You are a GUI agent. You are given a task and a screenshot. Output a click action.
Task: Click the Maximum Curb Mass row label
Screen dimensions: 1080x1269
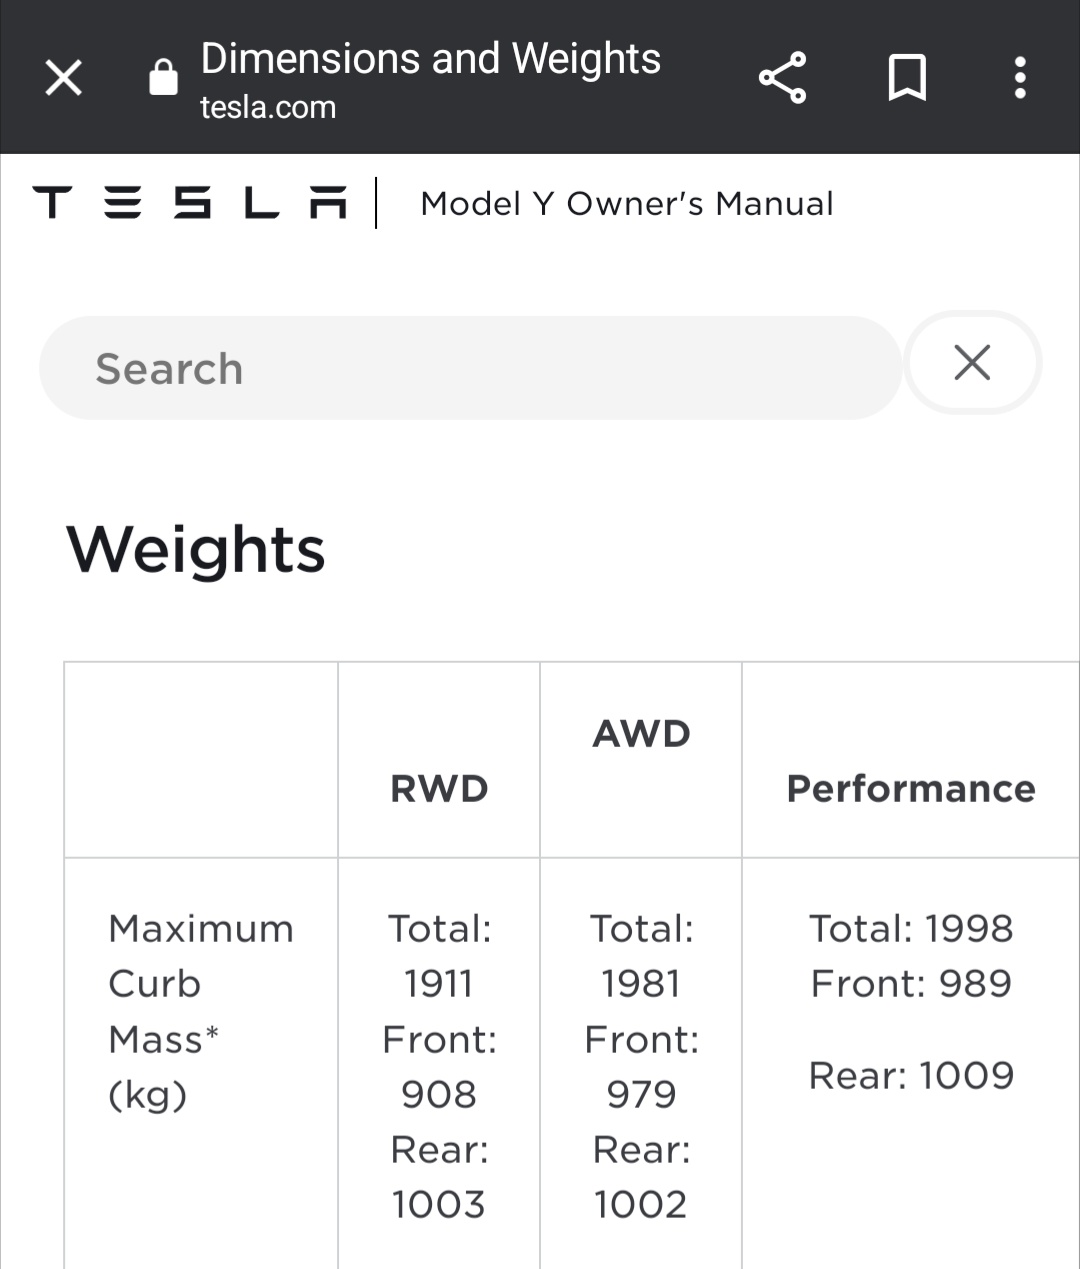coord(200,1011)
